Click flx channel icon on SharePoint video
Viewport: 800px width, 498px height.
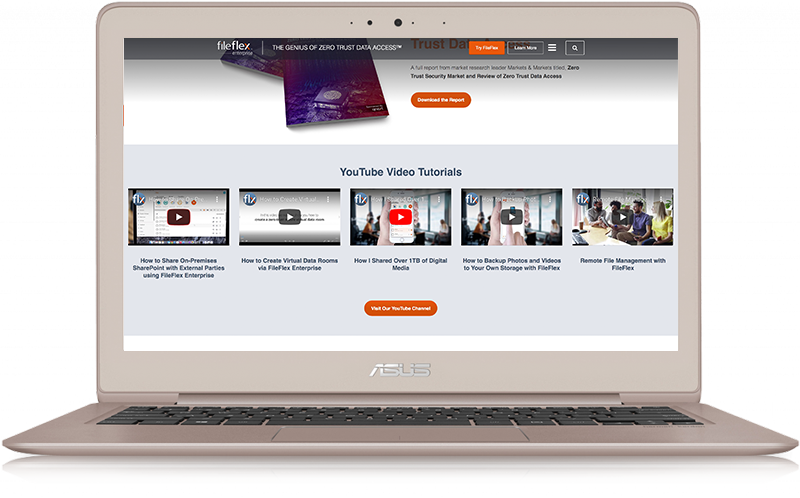point(138,199)
